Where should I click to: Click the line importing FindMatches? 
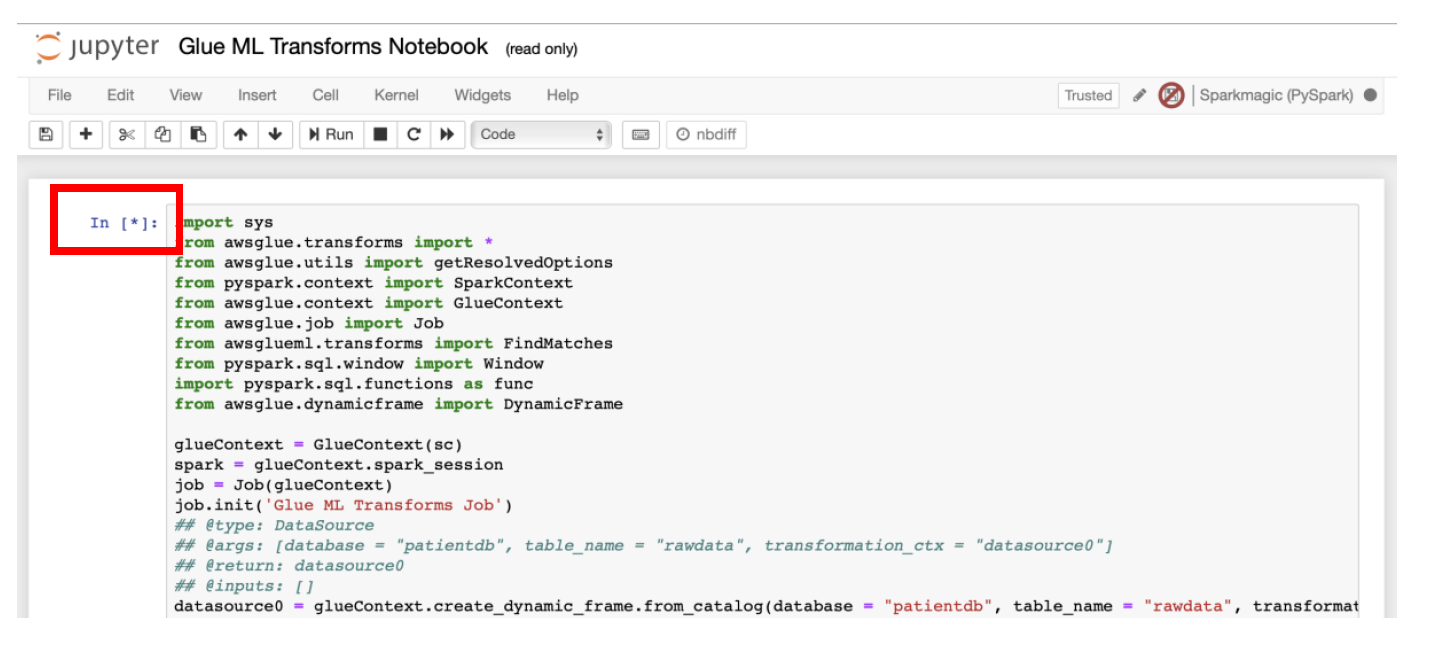point(393,343)
